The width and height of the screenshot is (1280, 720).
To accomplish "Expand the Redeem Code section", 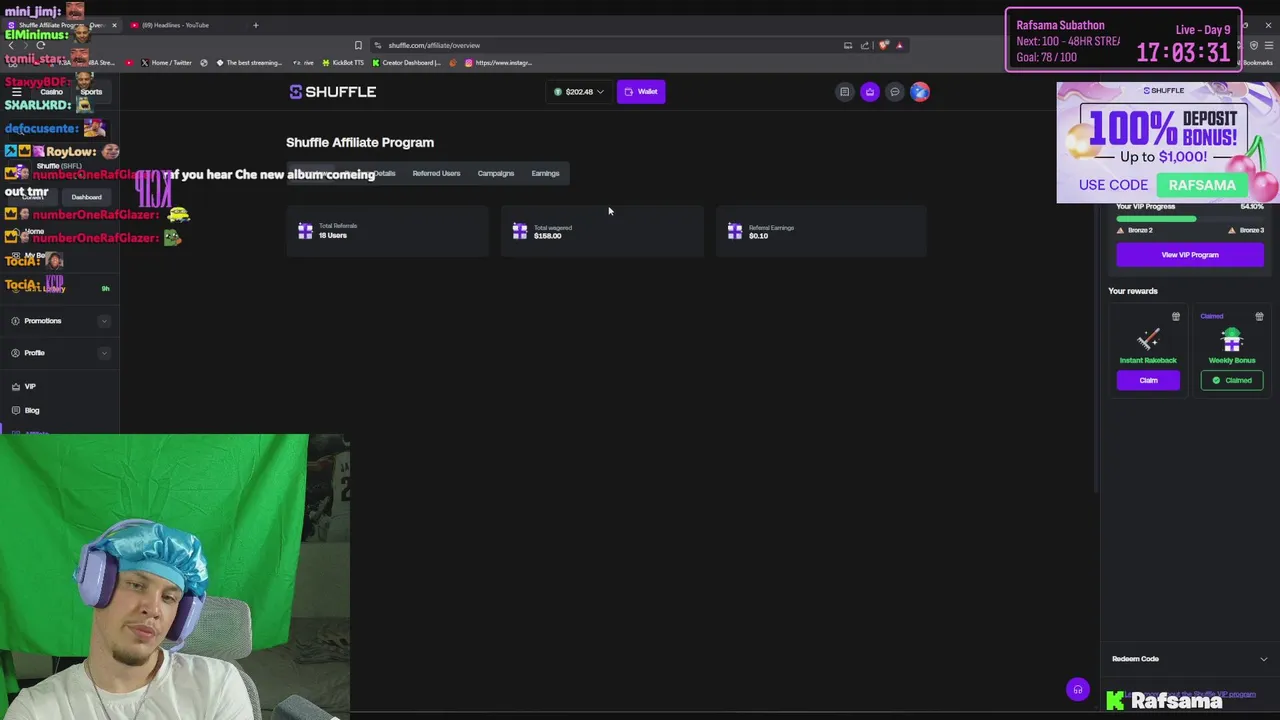I will 1190,659.
